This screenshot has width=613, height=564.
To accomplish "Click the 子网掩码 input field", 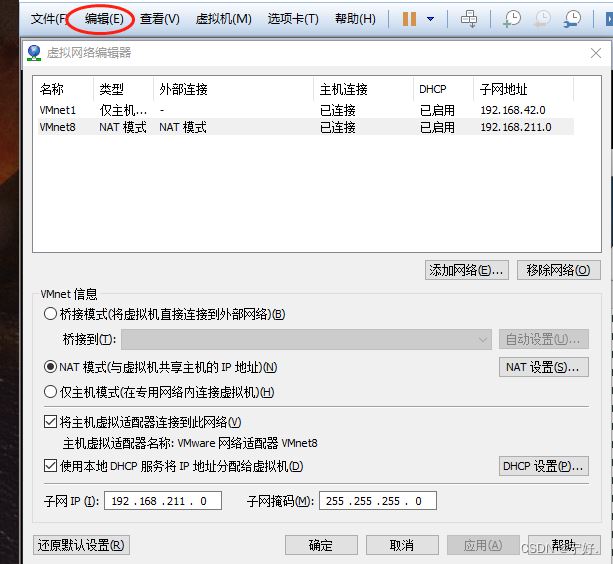I will click(378, 501).
